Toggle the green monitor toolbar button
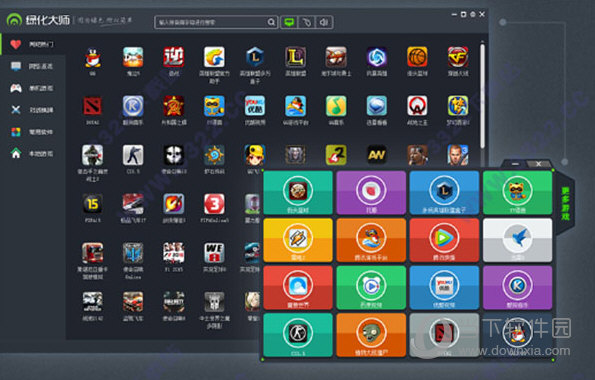 pyautogui.click(x=289, y=22)
